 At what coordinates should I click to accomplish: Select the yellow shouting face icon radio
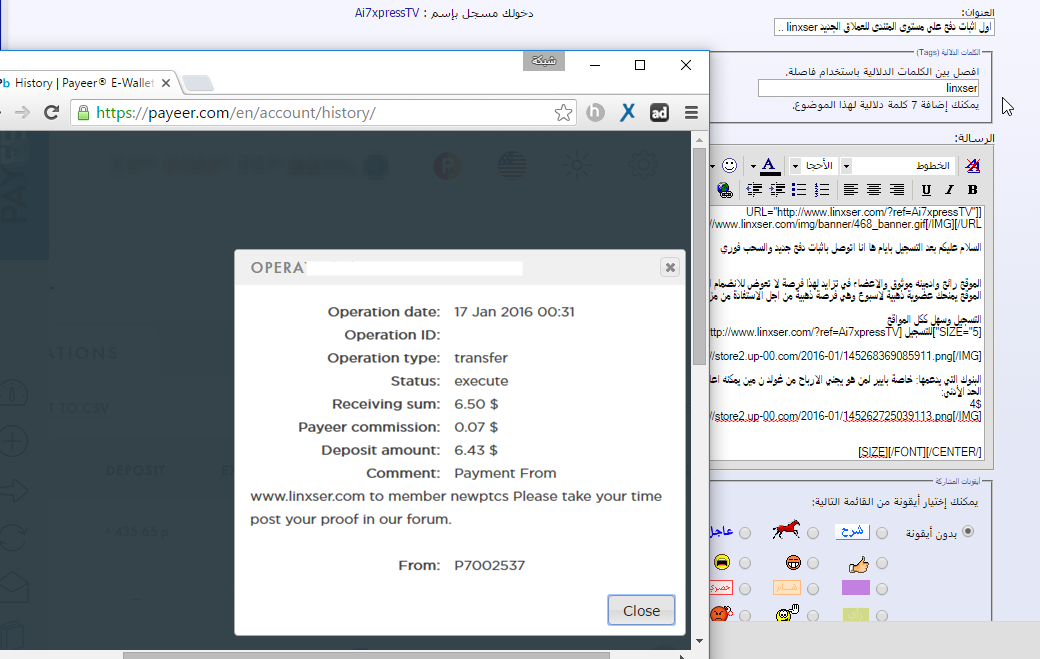pyautogui.click(x=745, y=563)
